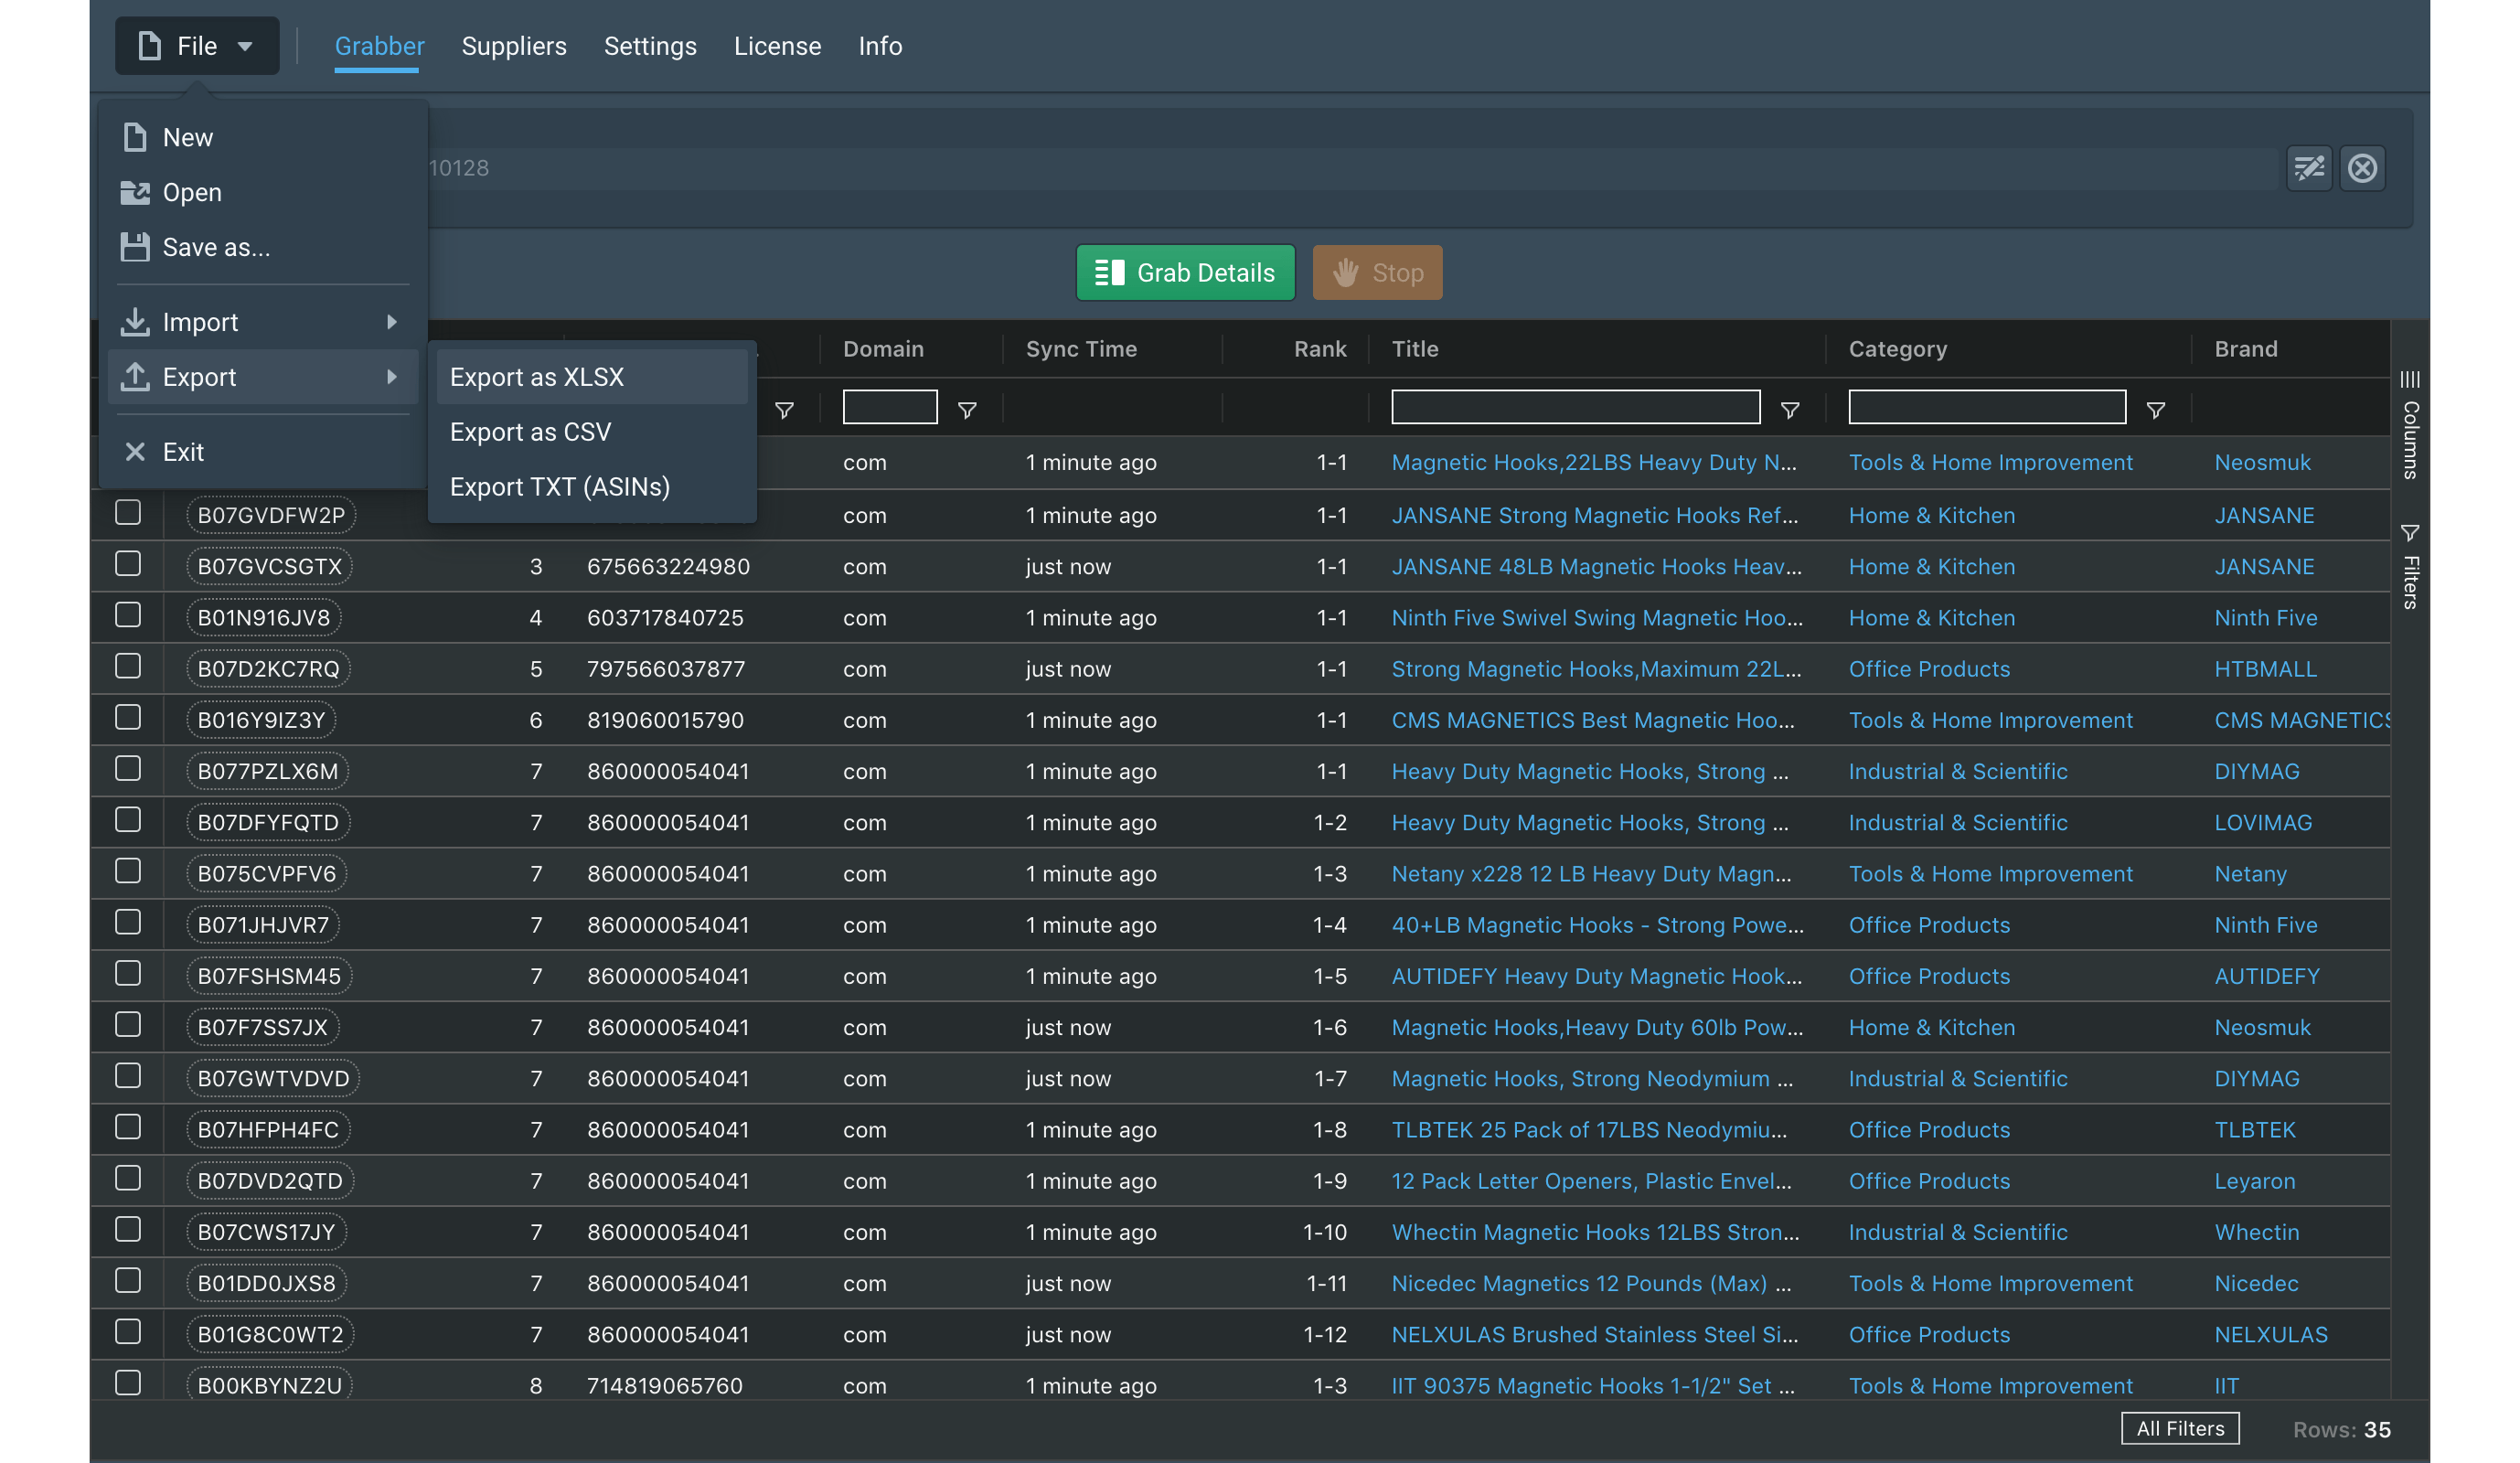Click the filter funnel icon for the Domain column
Screen dimensions: 2520x1463
(967, 410)
